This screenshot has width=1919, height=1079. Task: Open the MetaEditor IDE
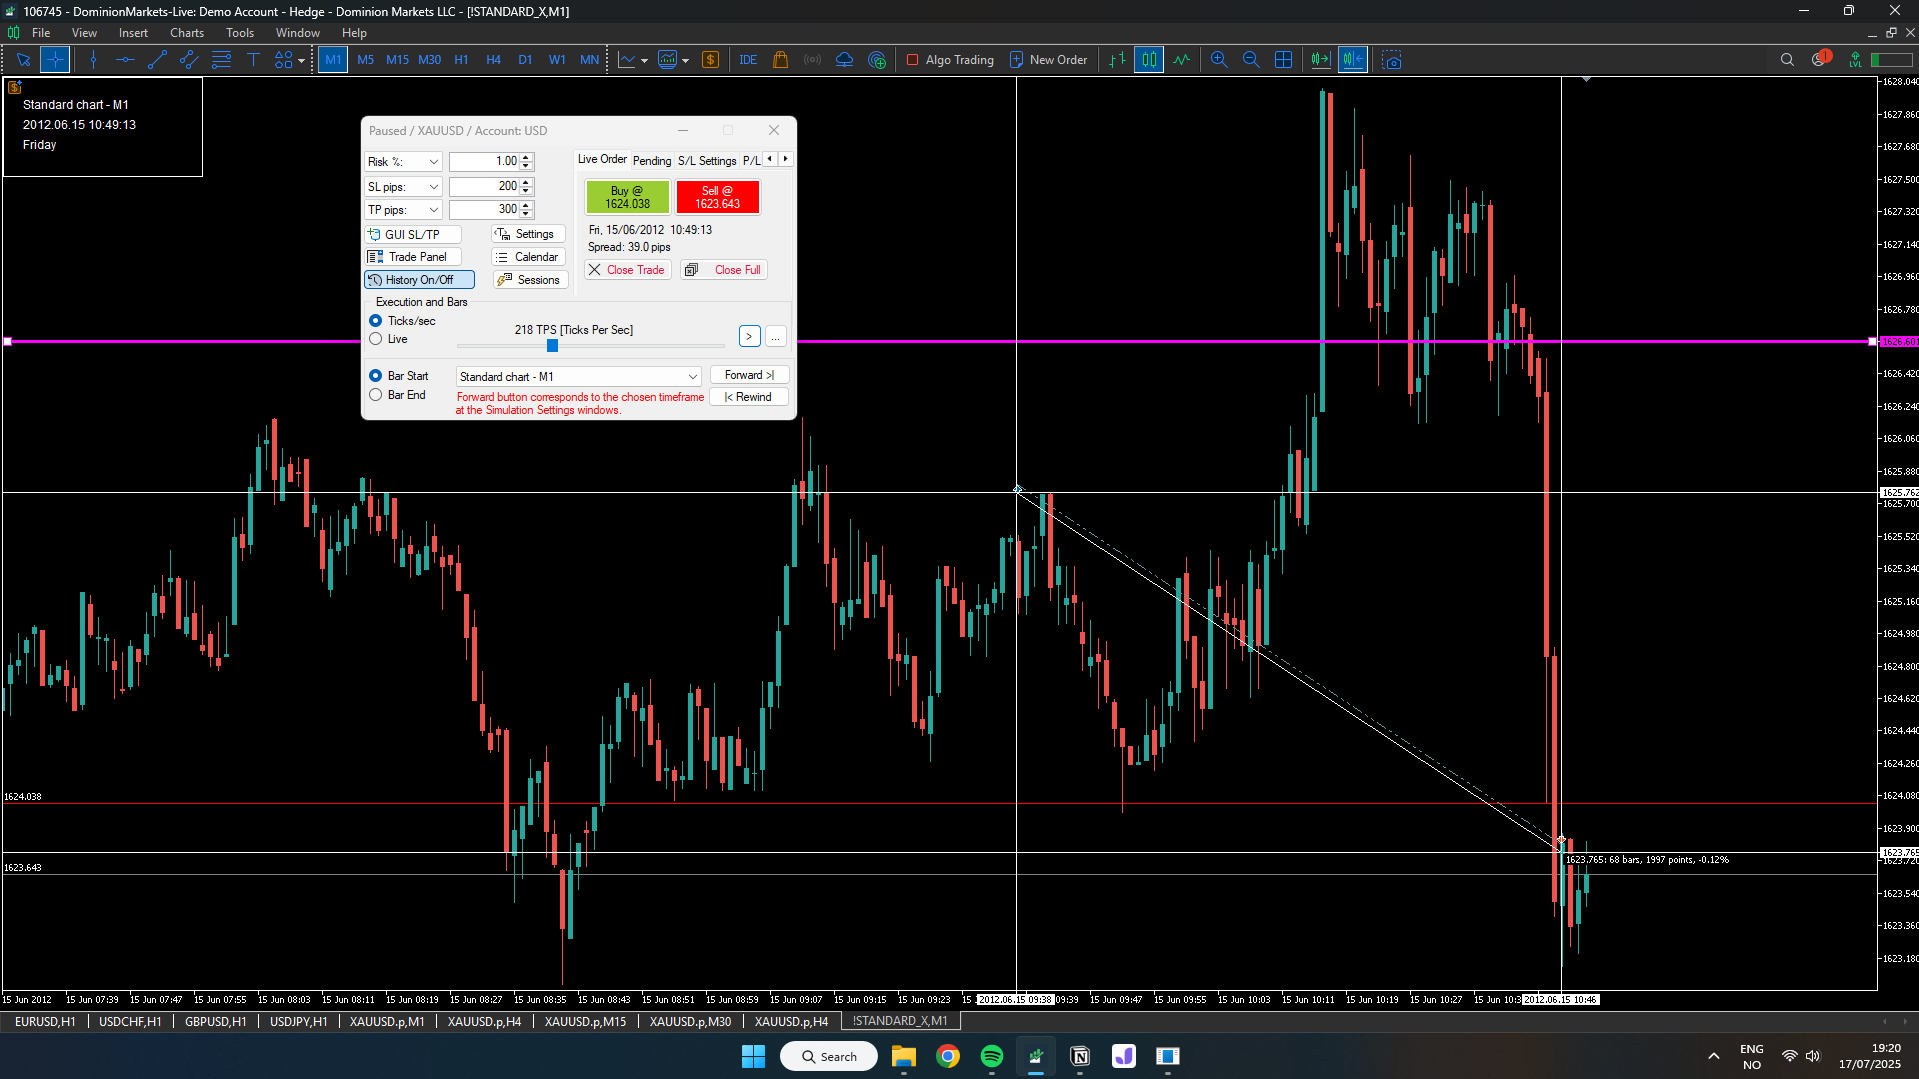click(748, 60)
